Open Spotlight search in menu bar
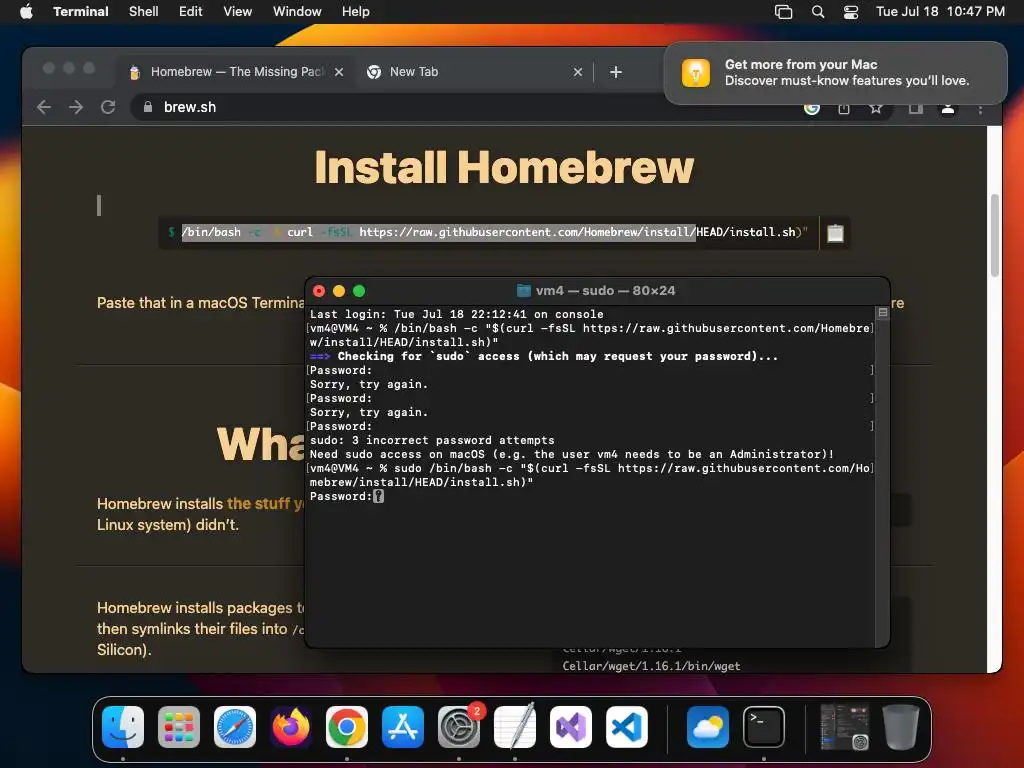The width and height of the screenshot is (1024, 768). 818,11
